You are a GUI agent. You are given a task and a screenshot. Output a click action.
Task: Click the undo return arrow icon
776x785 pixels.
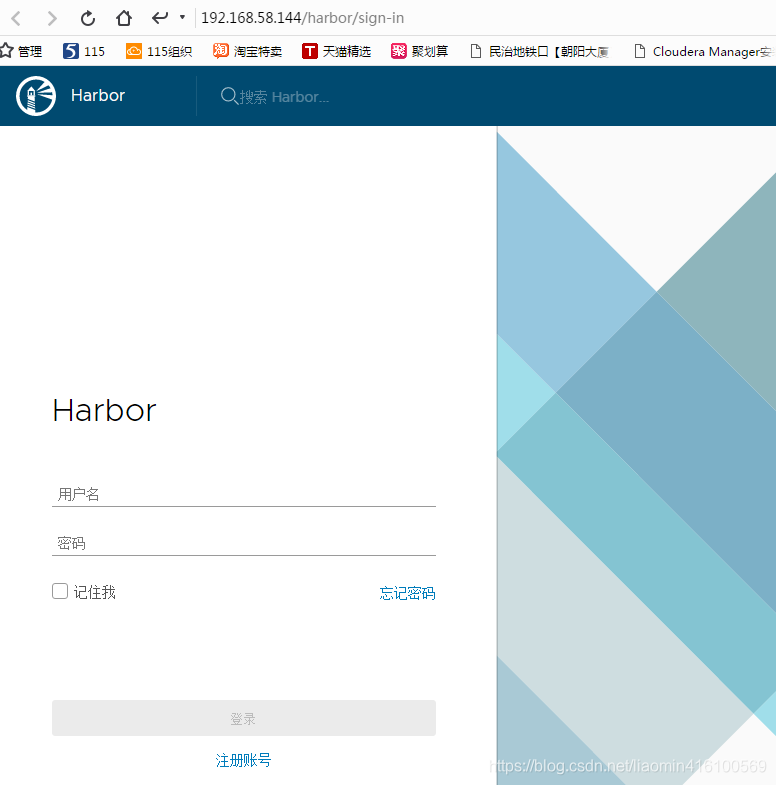160,18
